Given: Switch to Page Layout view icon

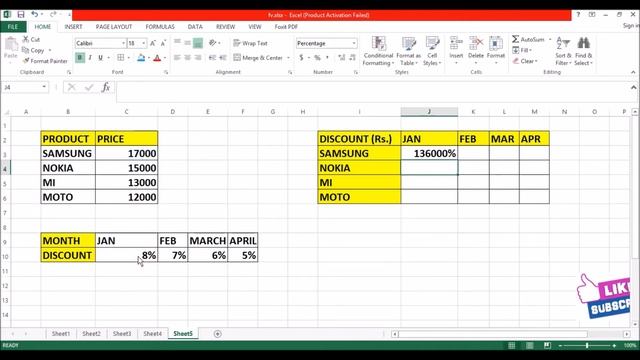Looking at the screenshot, I should (x=529, y=346).
